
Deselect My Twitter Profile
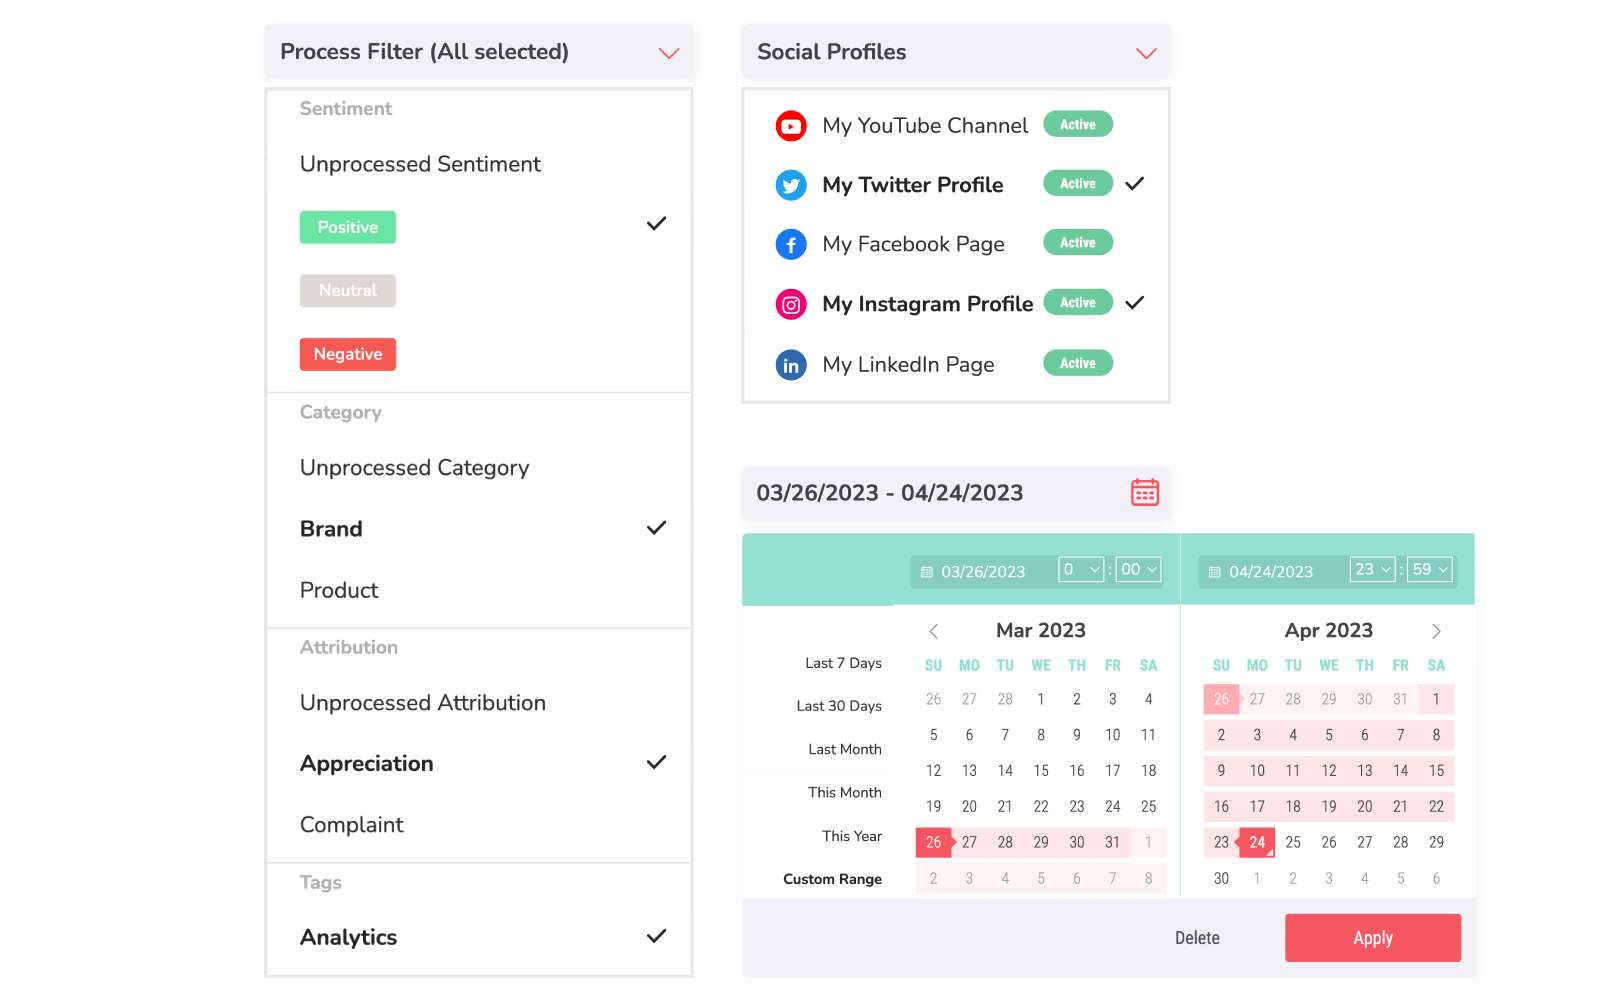pos(956,185)
